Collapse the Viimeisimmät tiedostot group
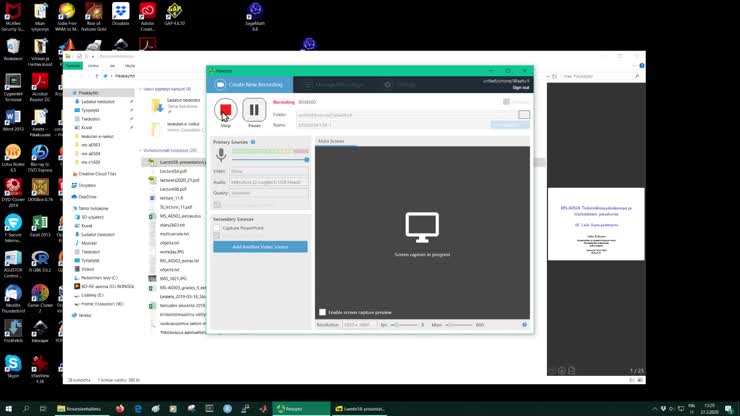Viewport: 740px width, 416px height. coord(140,150)
